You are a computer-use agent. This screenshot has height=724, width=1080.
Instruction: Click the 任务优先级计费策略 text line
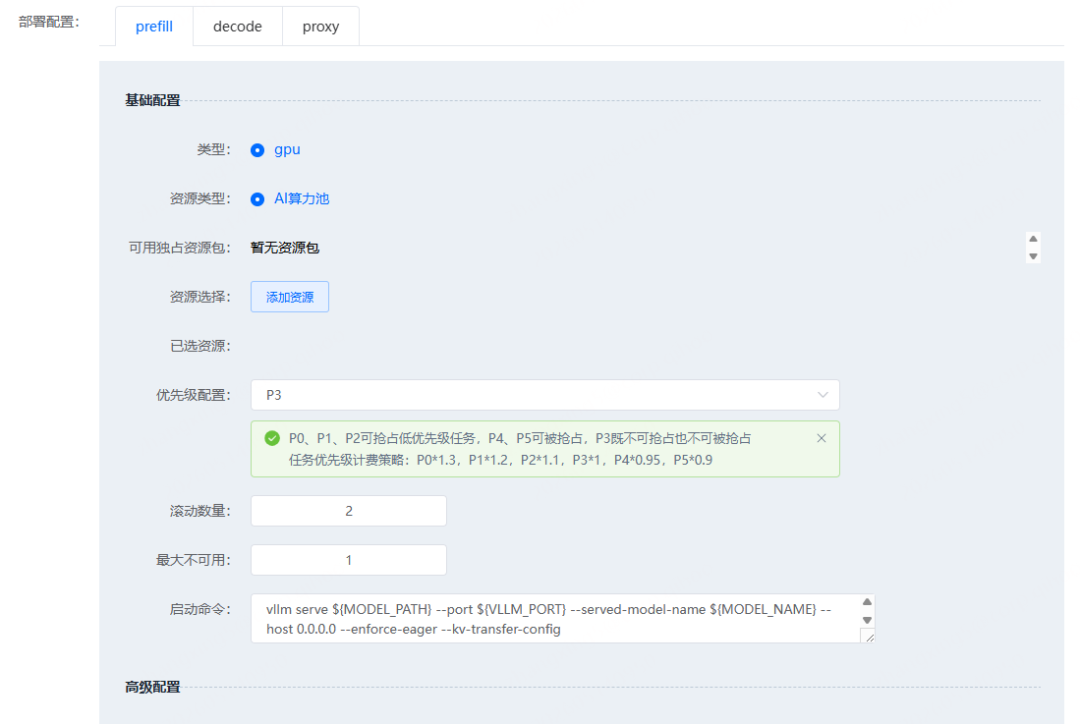[x=501, y=460]
